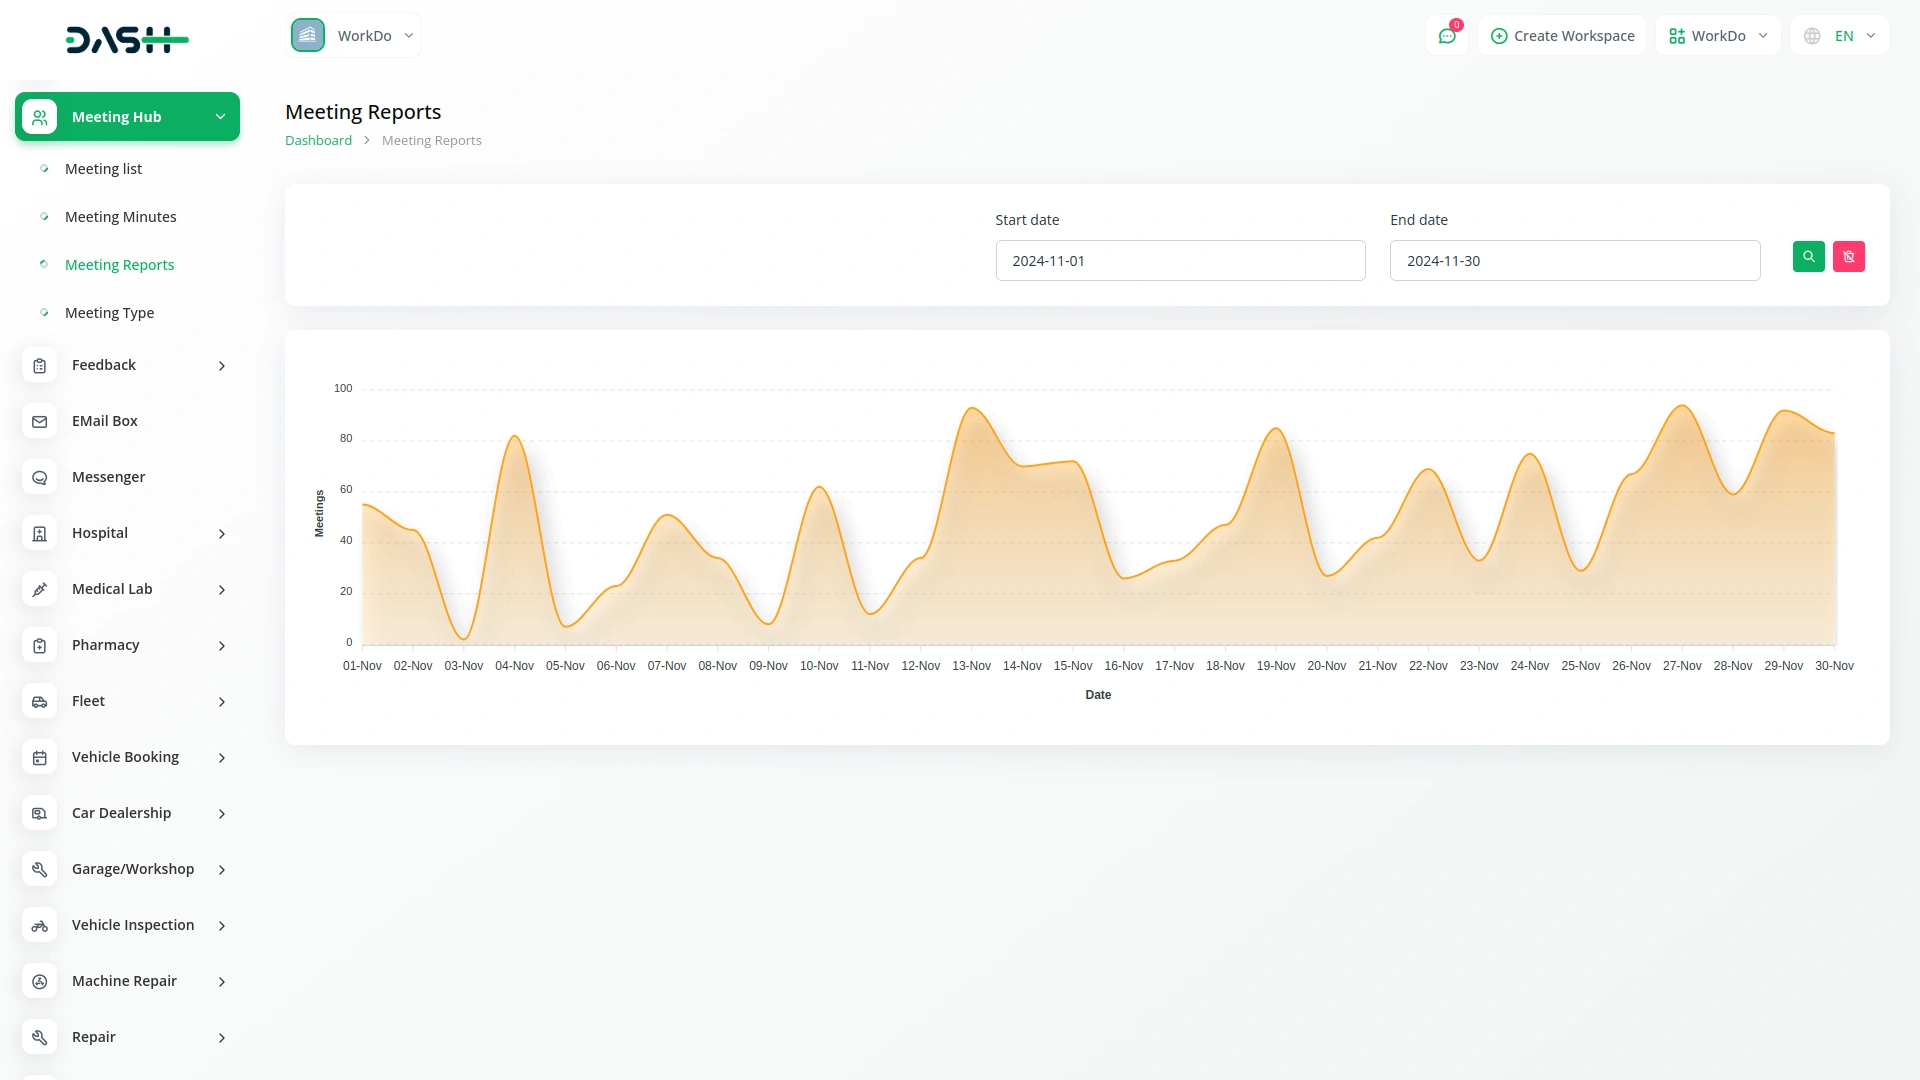The height and width of the screenshot is (1080, 1920).
Task: Open the WorkDo user dropdown at top right
Action: click(1718, 36)
